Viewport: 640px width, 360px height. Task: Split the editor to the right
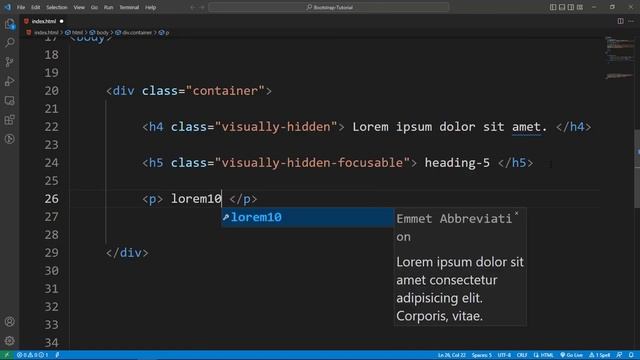pyautogui.click(x=620, y=21)
